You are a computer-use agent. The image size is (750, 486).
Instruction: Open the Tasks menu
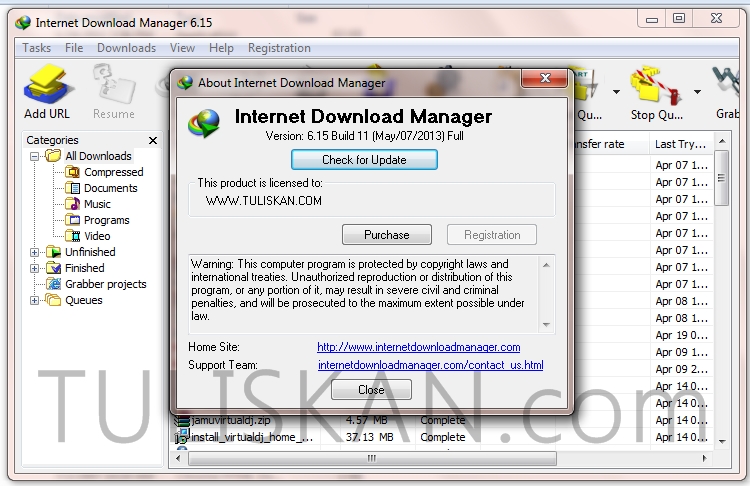point(36,48)
